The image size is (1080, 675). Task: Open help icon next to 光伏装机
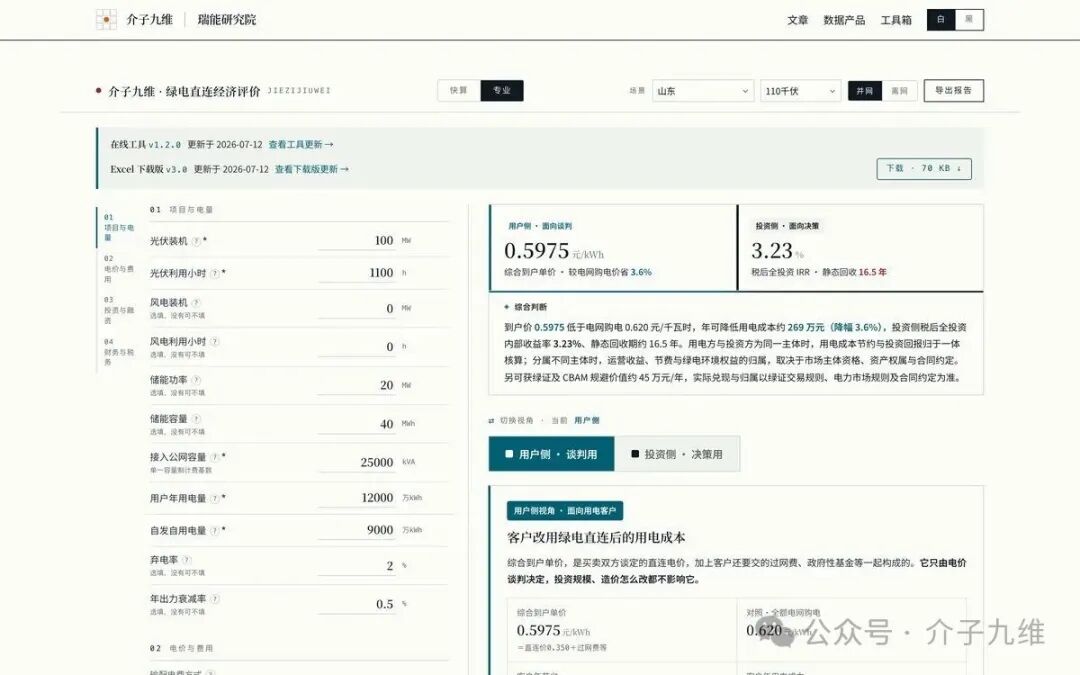[196, 241]
